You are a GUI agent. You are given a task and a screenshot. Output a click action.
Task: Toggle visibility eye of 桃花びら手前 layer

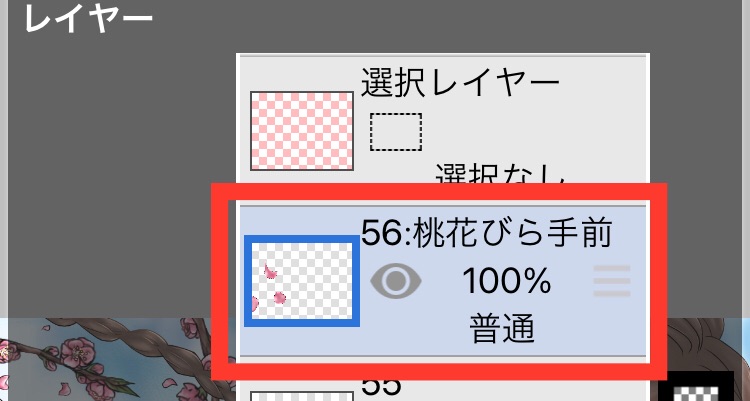396,281
